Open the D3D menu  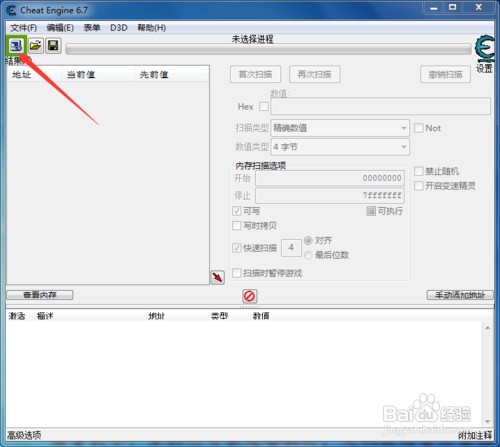coord(119,28)
